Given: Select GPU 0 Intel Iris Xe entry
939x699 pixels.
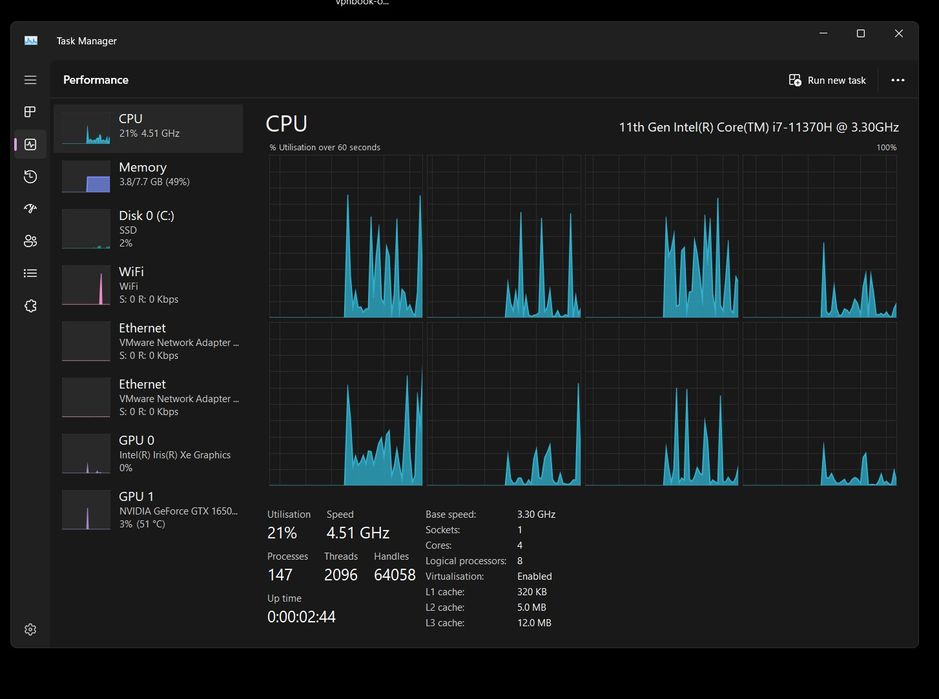Looking at the screenshot, I should [148, 453].
